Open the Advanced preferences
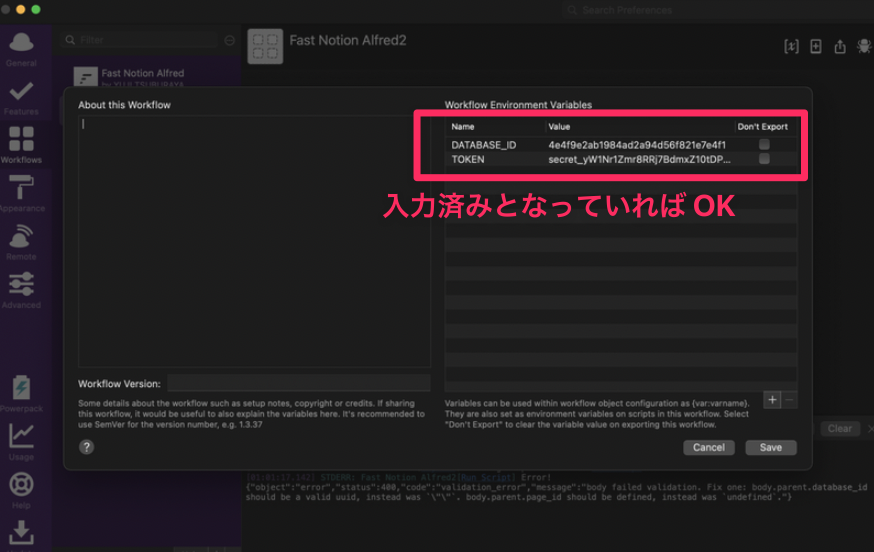Screen dimensions: 874x552 (x=21, y=290)
